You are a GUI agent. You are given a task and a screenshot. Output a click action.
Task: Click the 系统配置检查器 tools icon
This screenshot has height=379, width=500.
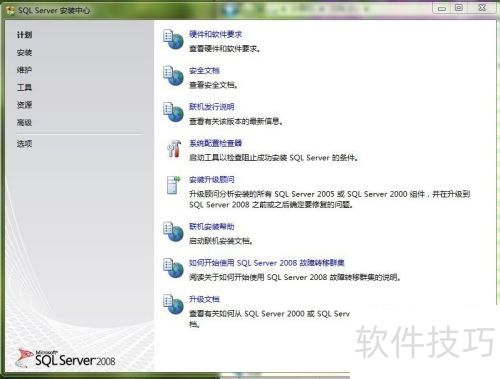click(174, 149)
